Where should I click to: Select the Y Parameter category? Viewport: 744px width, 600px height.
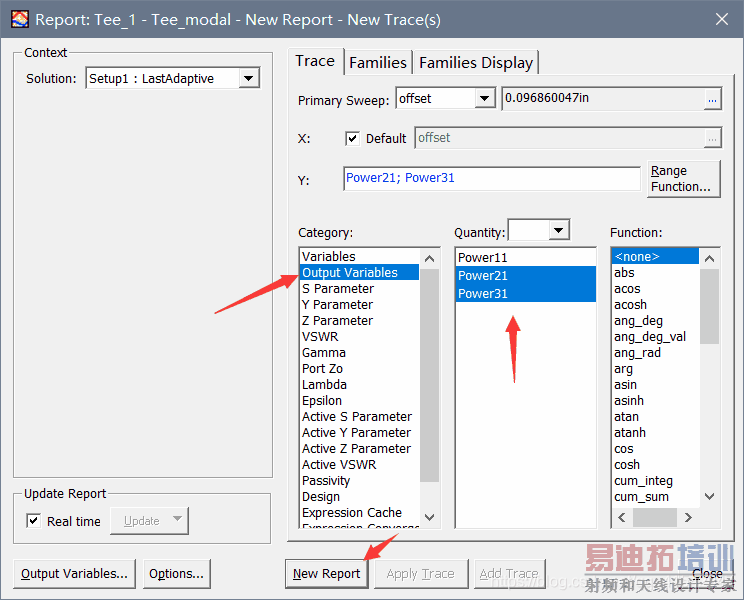(x=360, y=305)
